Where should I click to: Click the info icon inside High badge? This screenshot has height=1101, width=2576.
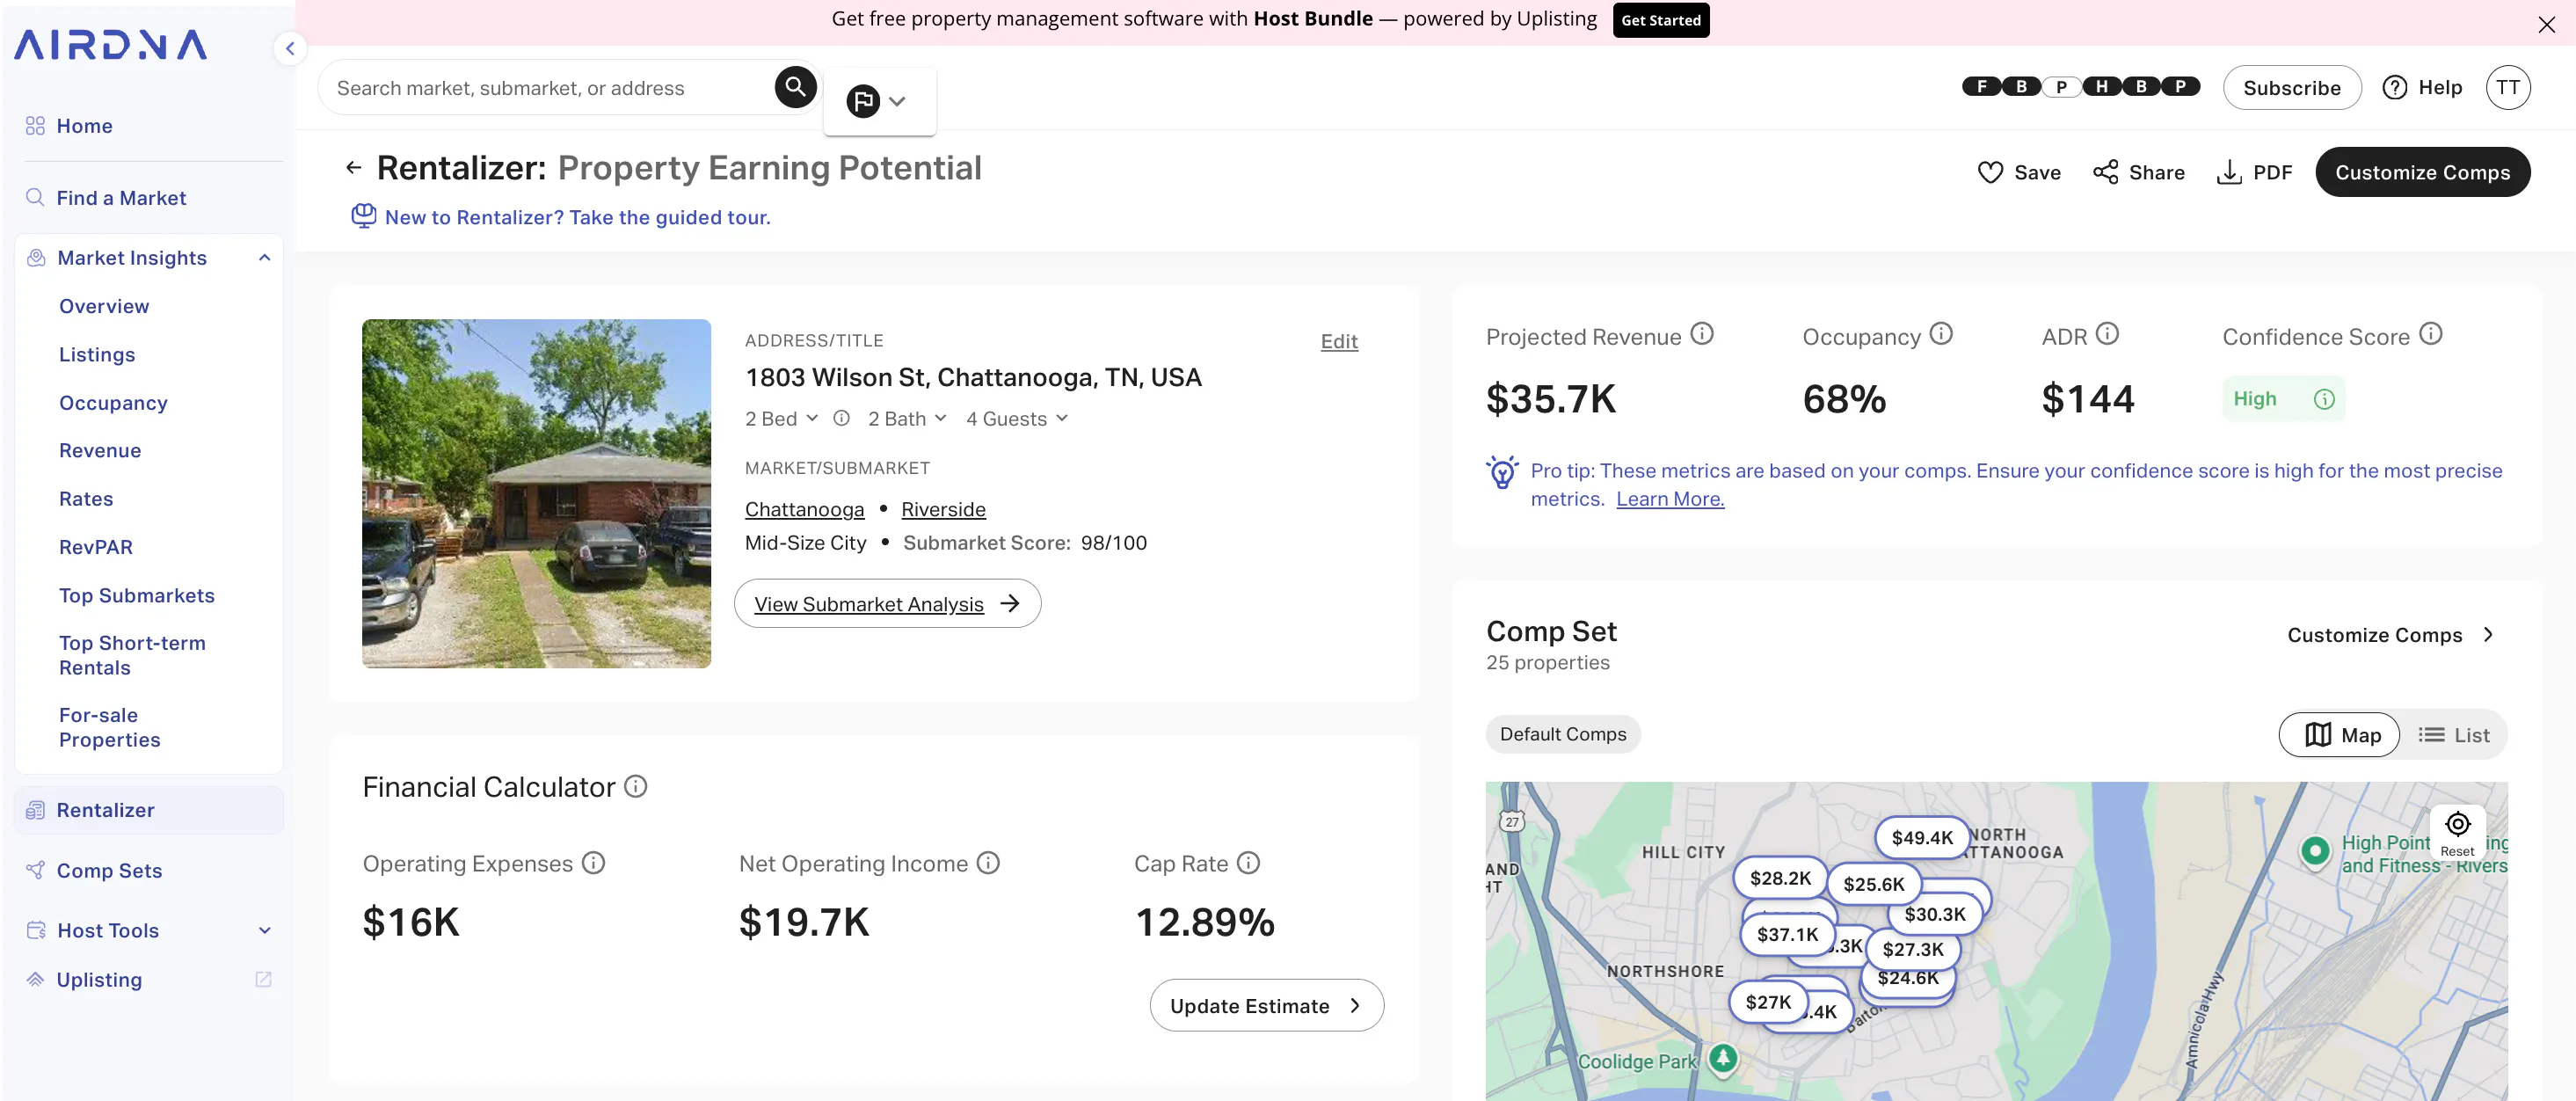coord(2324,399)
